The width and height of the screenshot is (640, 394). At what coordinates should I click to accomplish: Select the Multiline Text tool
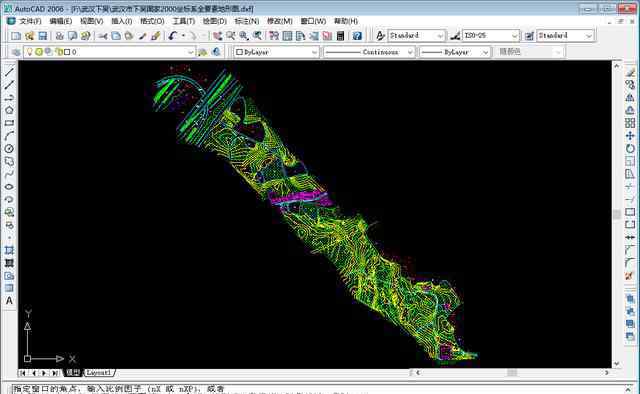click(x=9, y=301)
